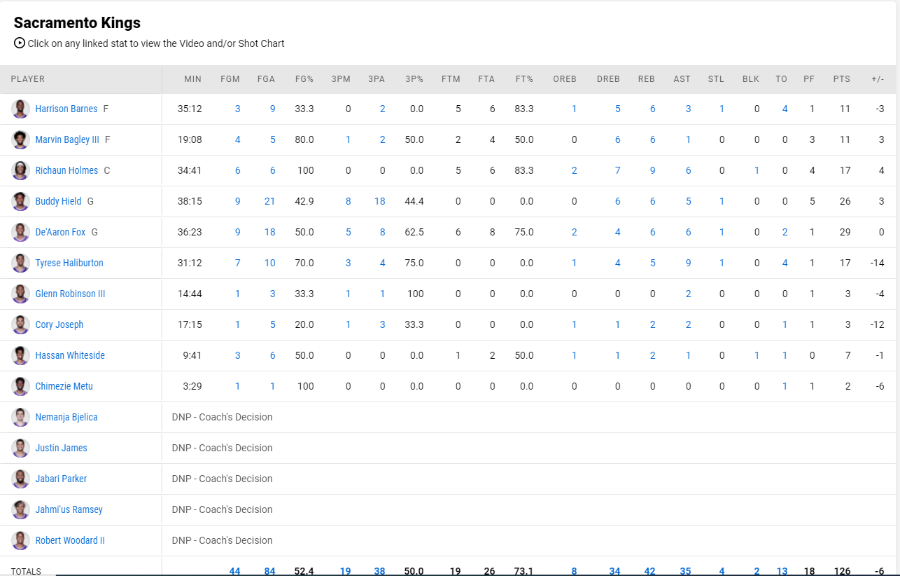View team total 42 rebounds
This screenshot has width=900, height=576.
coord(650,571)
